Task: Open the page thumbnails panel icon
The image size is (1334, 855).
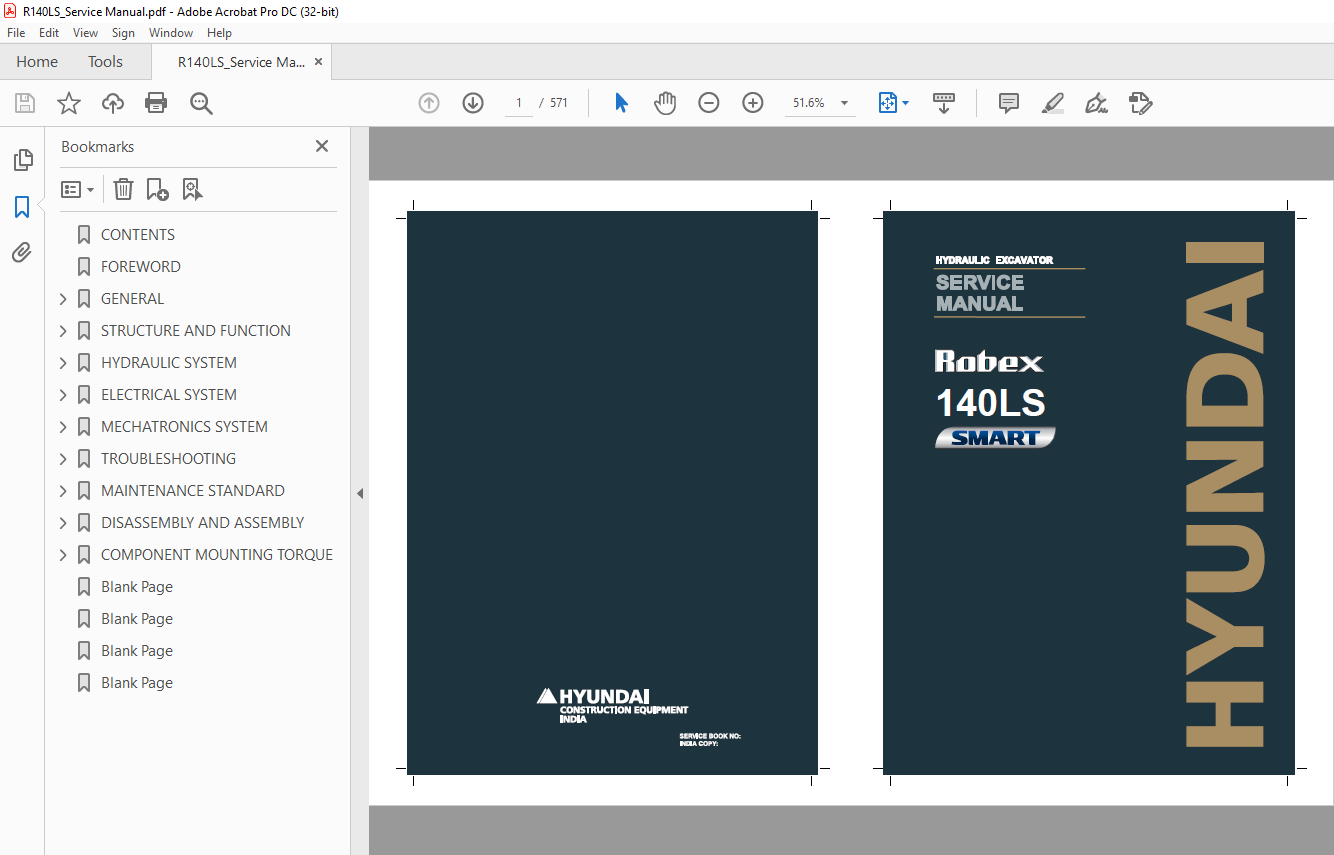Action: tap(22, 160)
